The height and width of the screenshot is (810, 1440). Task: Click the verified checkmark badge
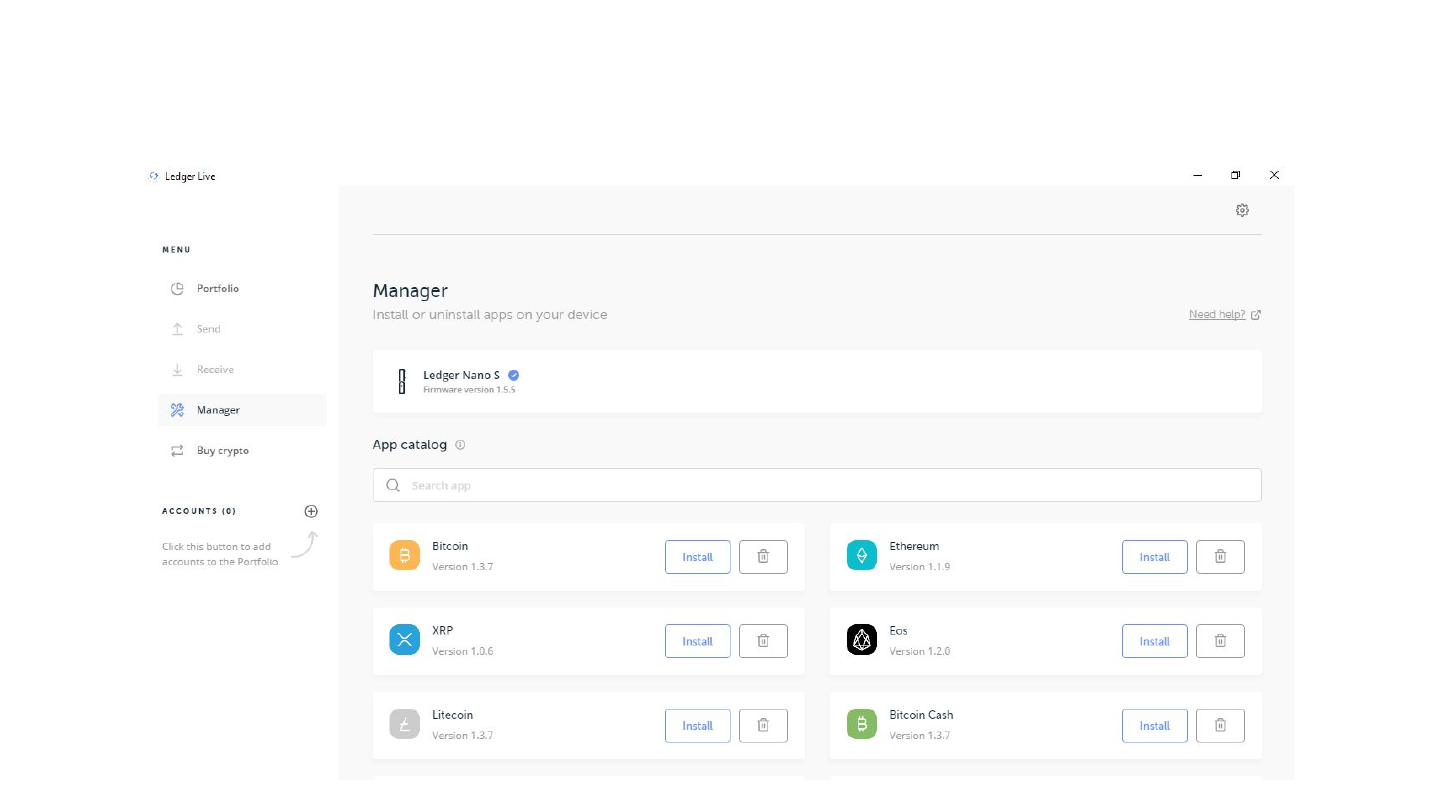514,375
